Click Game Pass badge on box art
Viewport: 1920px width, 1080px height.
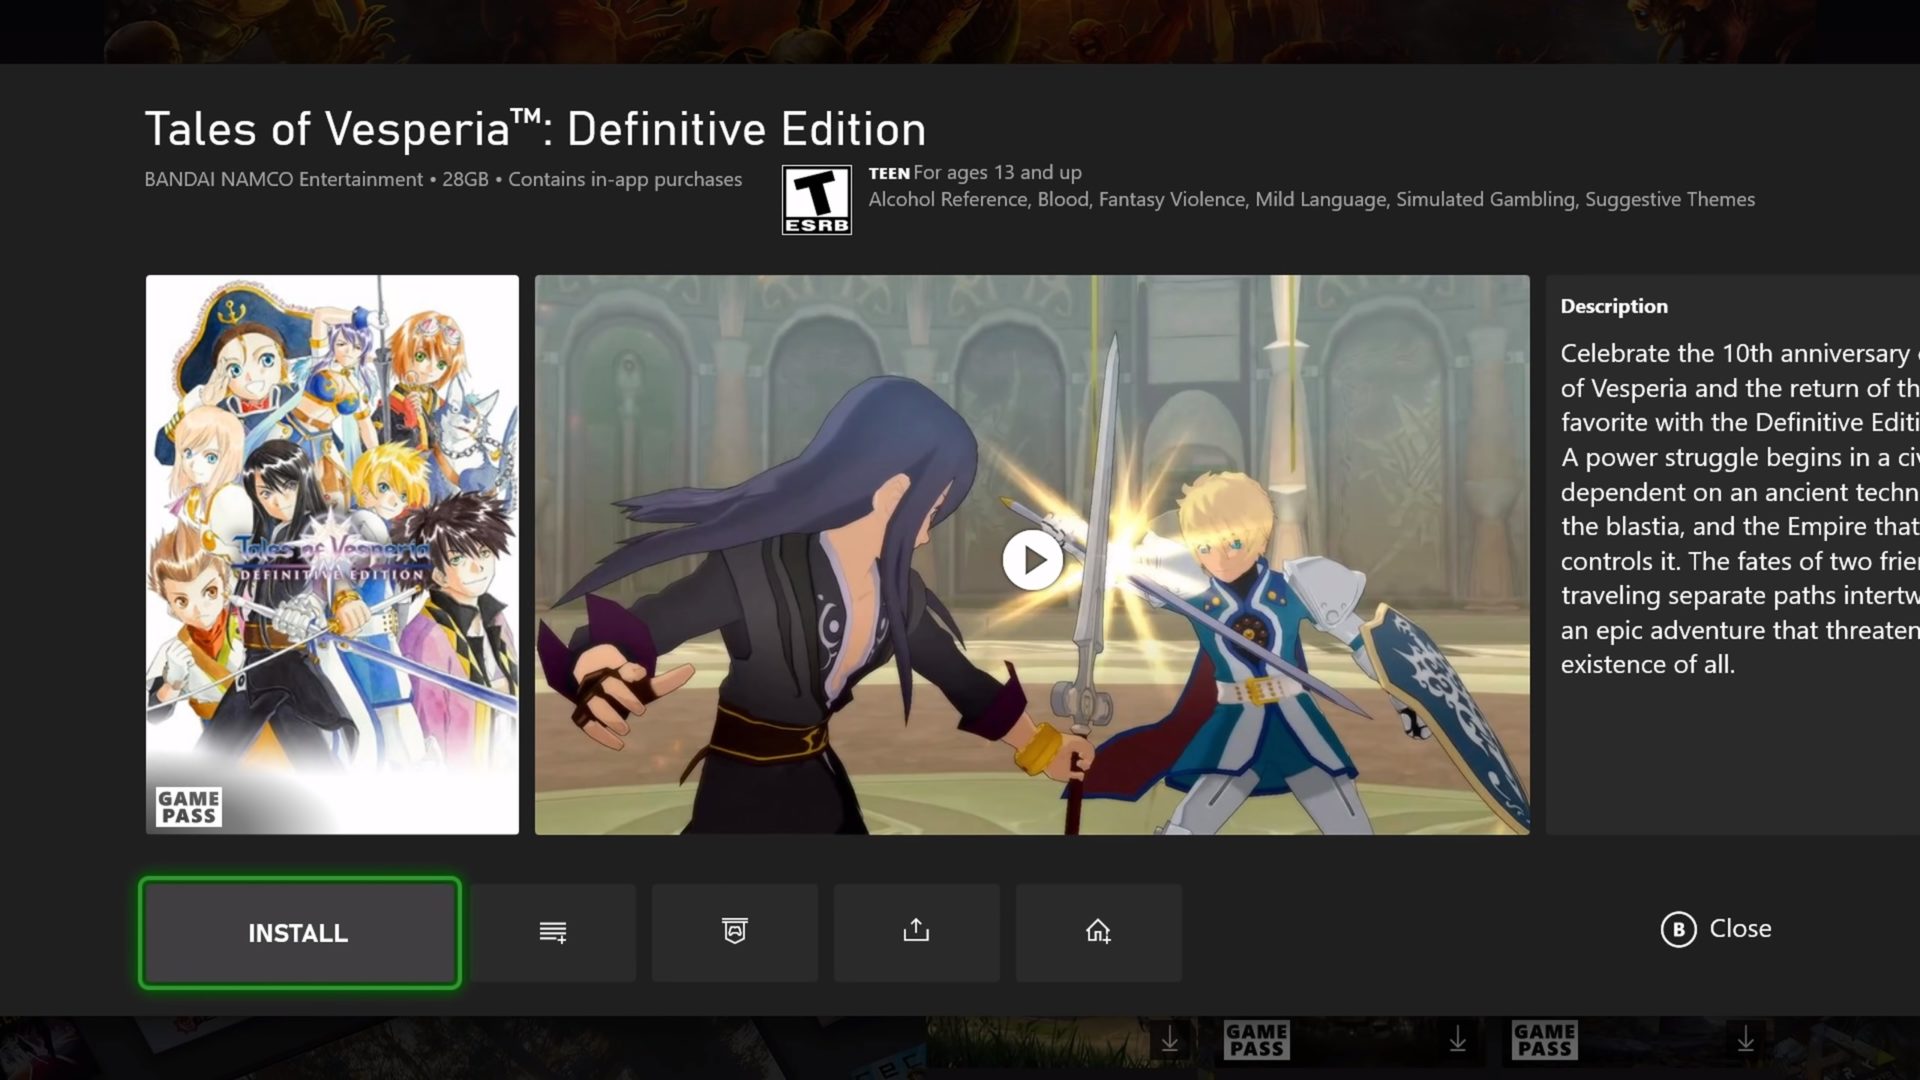(x=189, y=806)
